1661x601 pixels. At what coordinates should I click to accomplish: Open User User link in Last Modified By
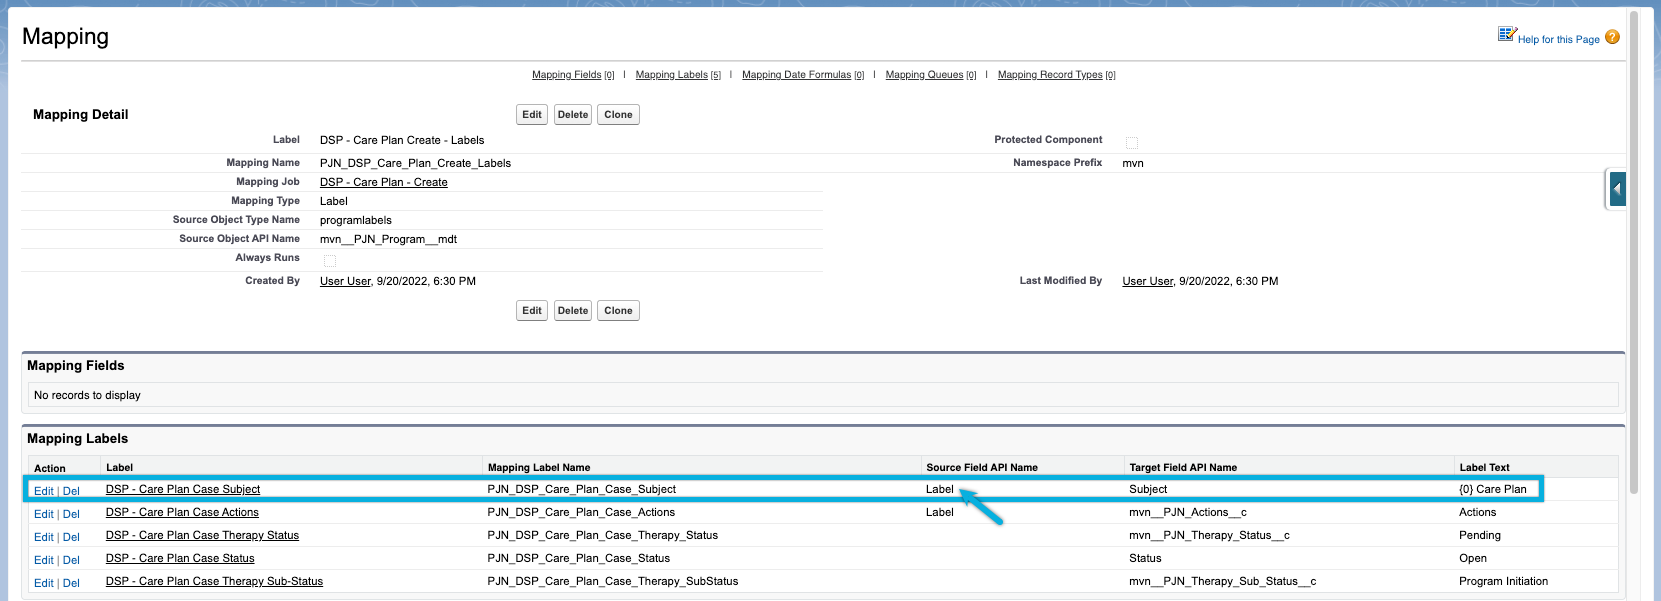pyautogui.click(x=1147, y=281)
